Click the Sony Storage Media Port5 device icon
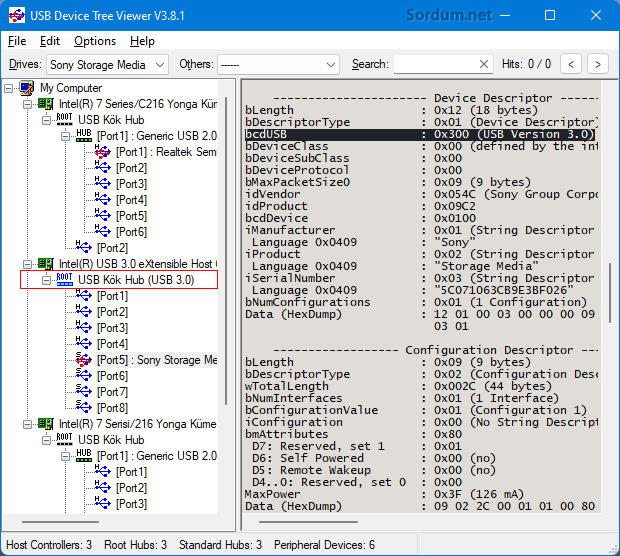Image resolution: width=620 pixels, height=556 pixels. coord(84,360)
